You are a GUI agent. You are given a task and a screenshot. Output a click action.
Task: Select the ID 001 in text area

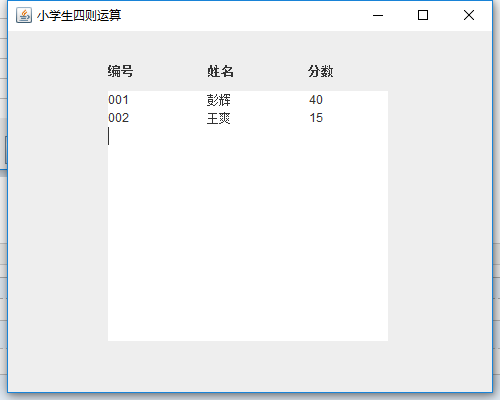[x=118, y=100]
